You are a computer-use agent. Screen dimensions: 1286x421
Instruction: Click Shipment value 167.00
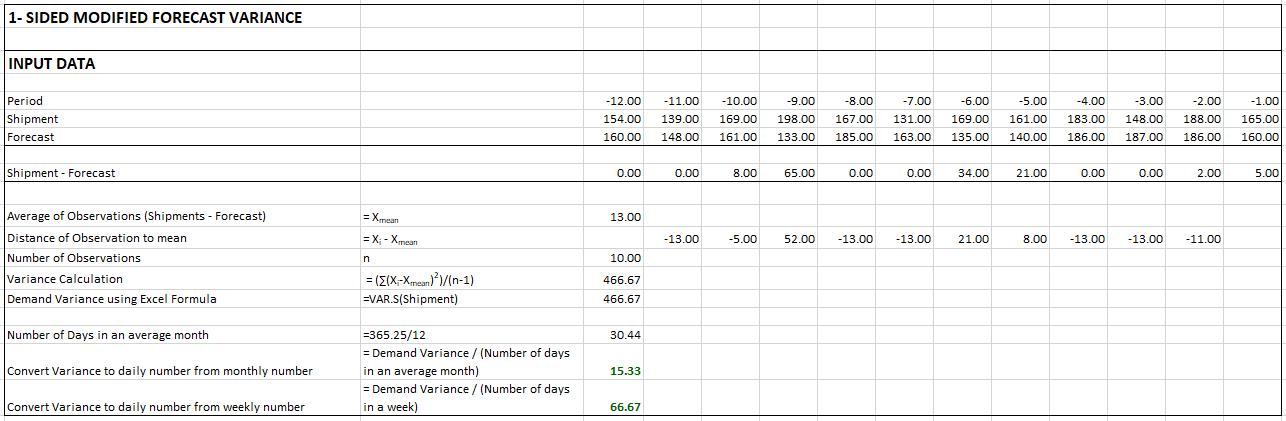pos(846,119)
